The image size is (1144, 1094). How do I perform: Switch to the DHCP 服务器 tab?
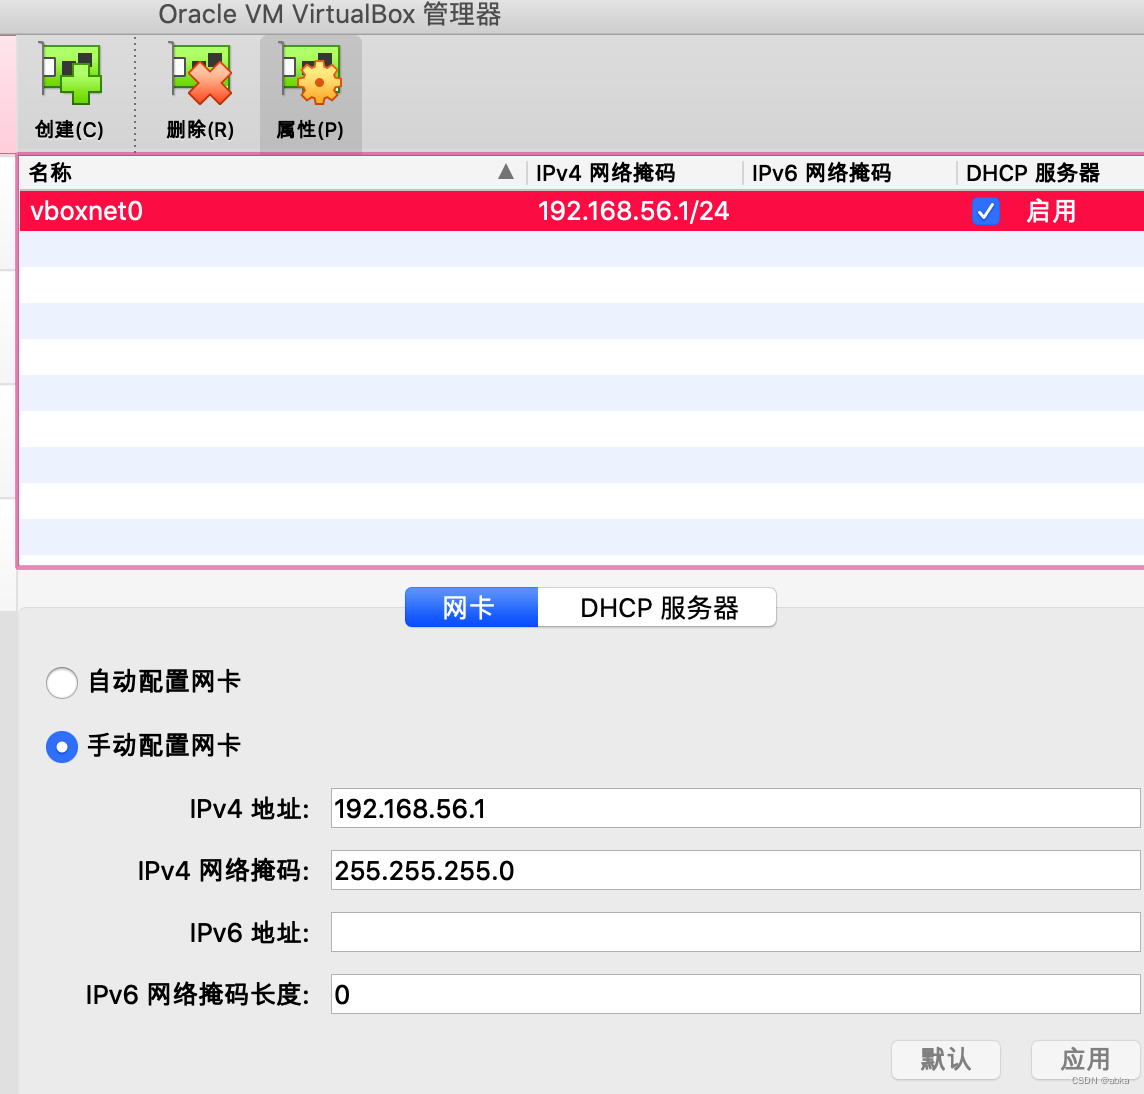point(657,607)
